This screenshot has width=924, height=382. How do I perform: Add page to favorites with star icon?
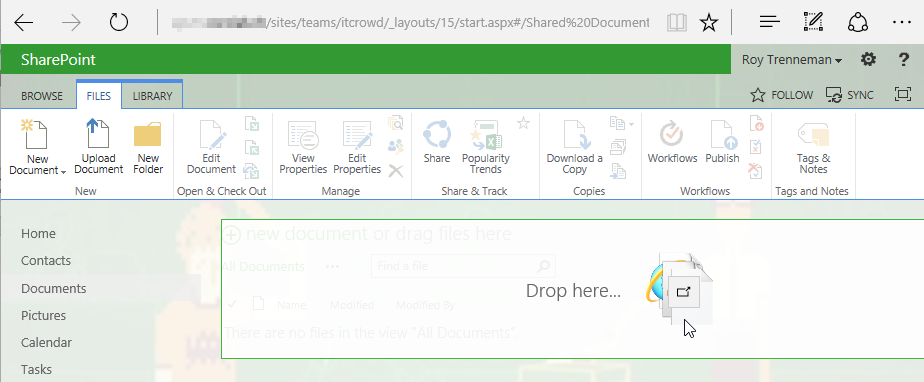(x=709, y=23)
